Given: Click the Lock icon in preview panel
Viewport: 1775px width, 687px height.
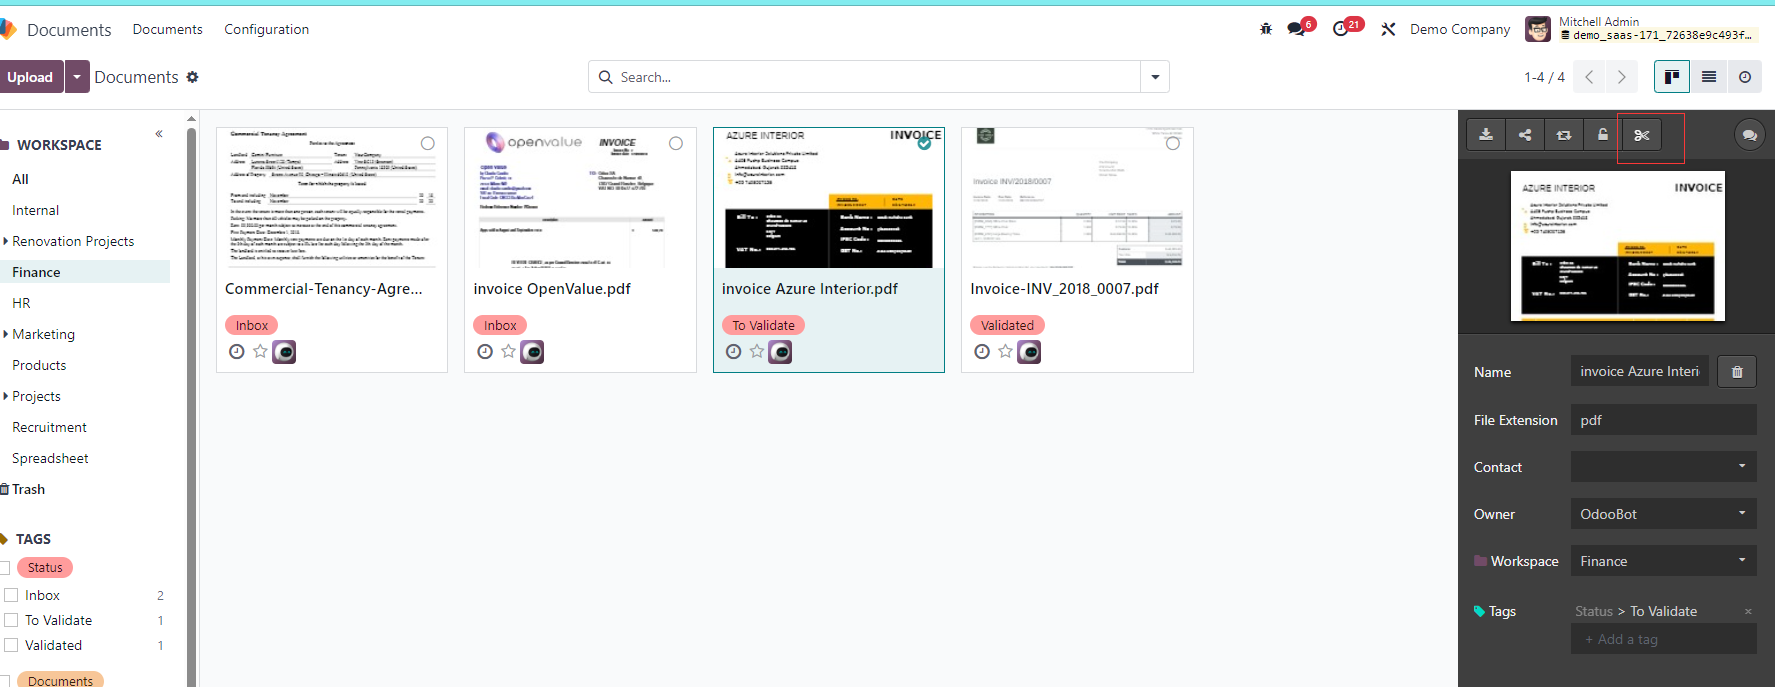Looking at the screenshot, I should [x=1603, y=134].
